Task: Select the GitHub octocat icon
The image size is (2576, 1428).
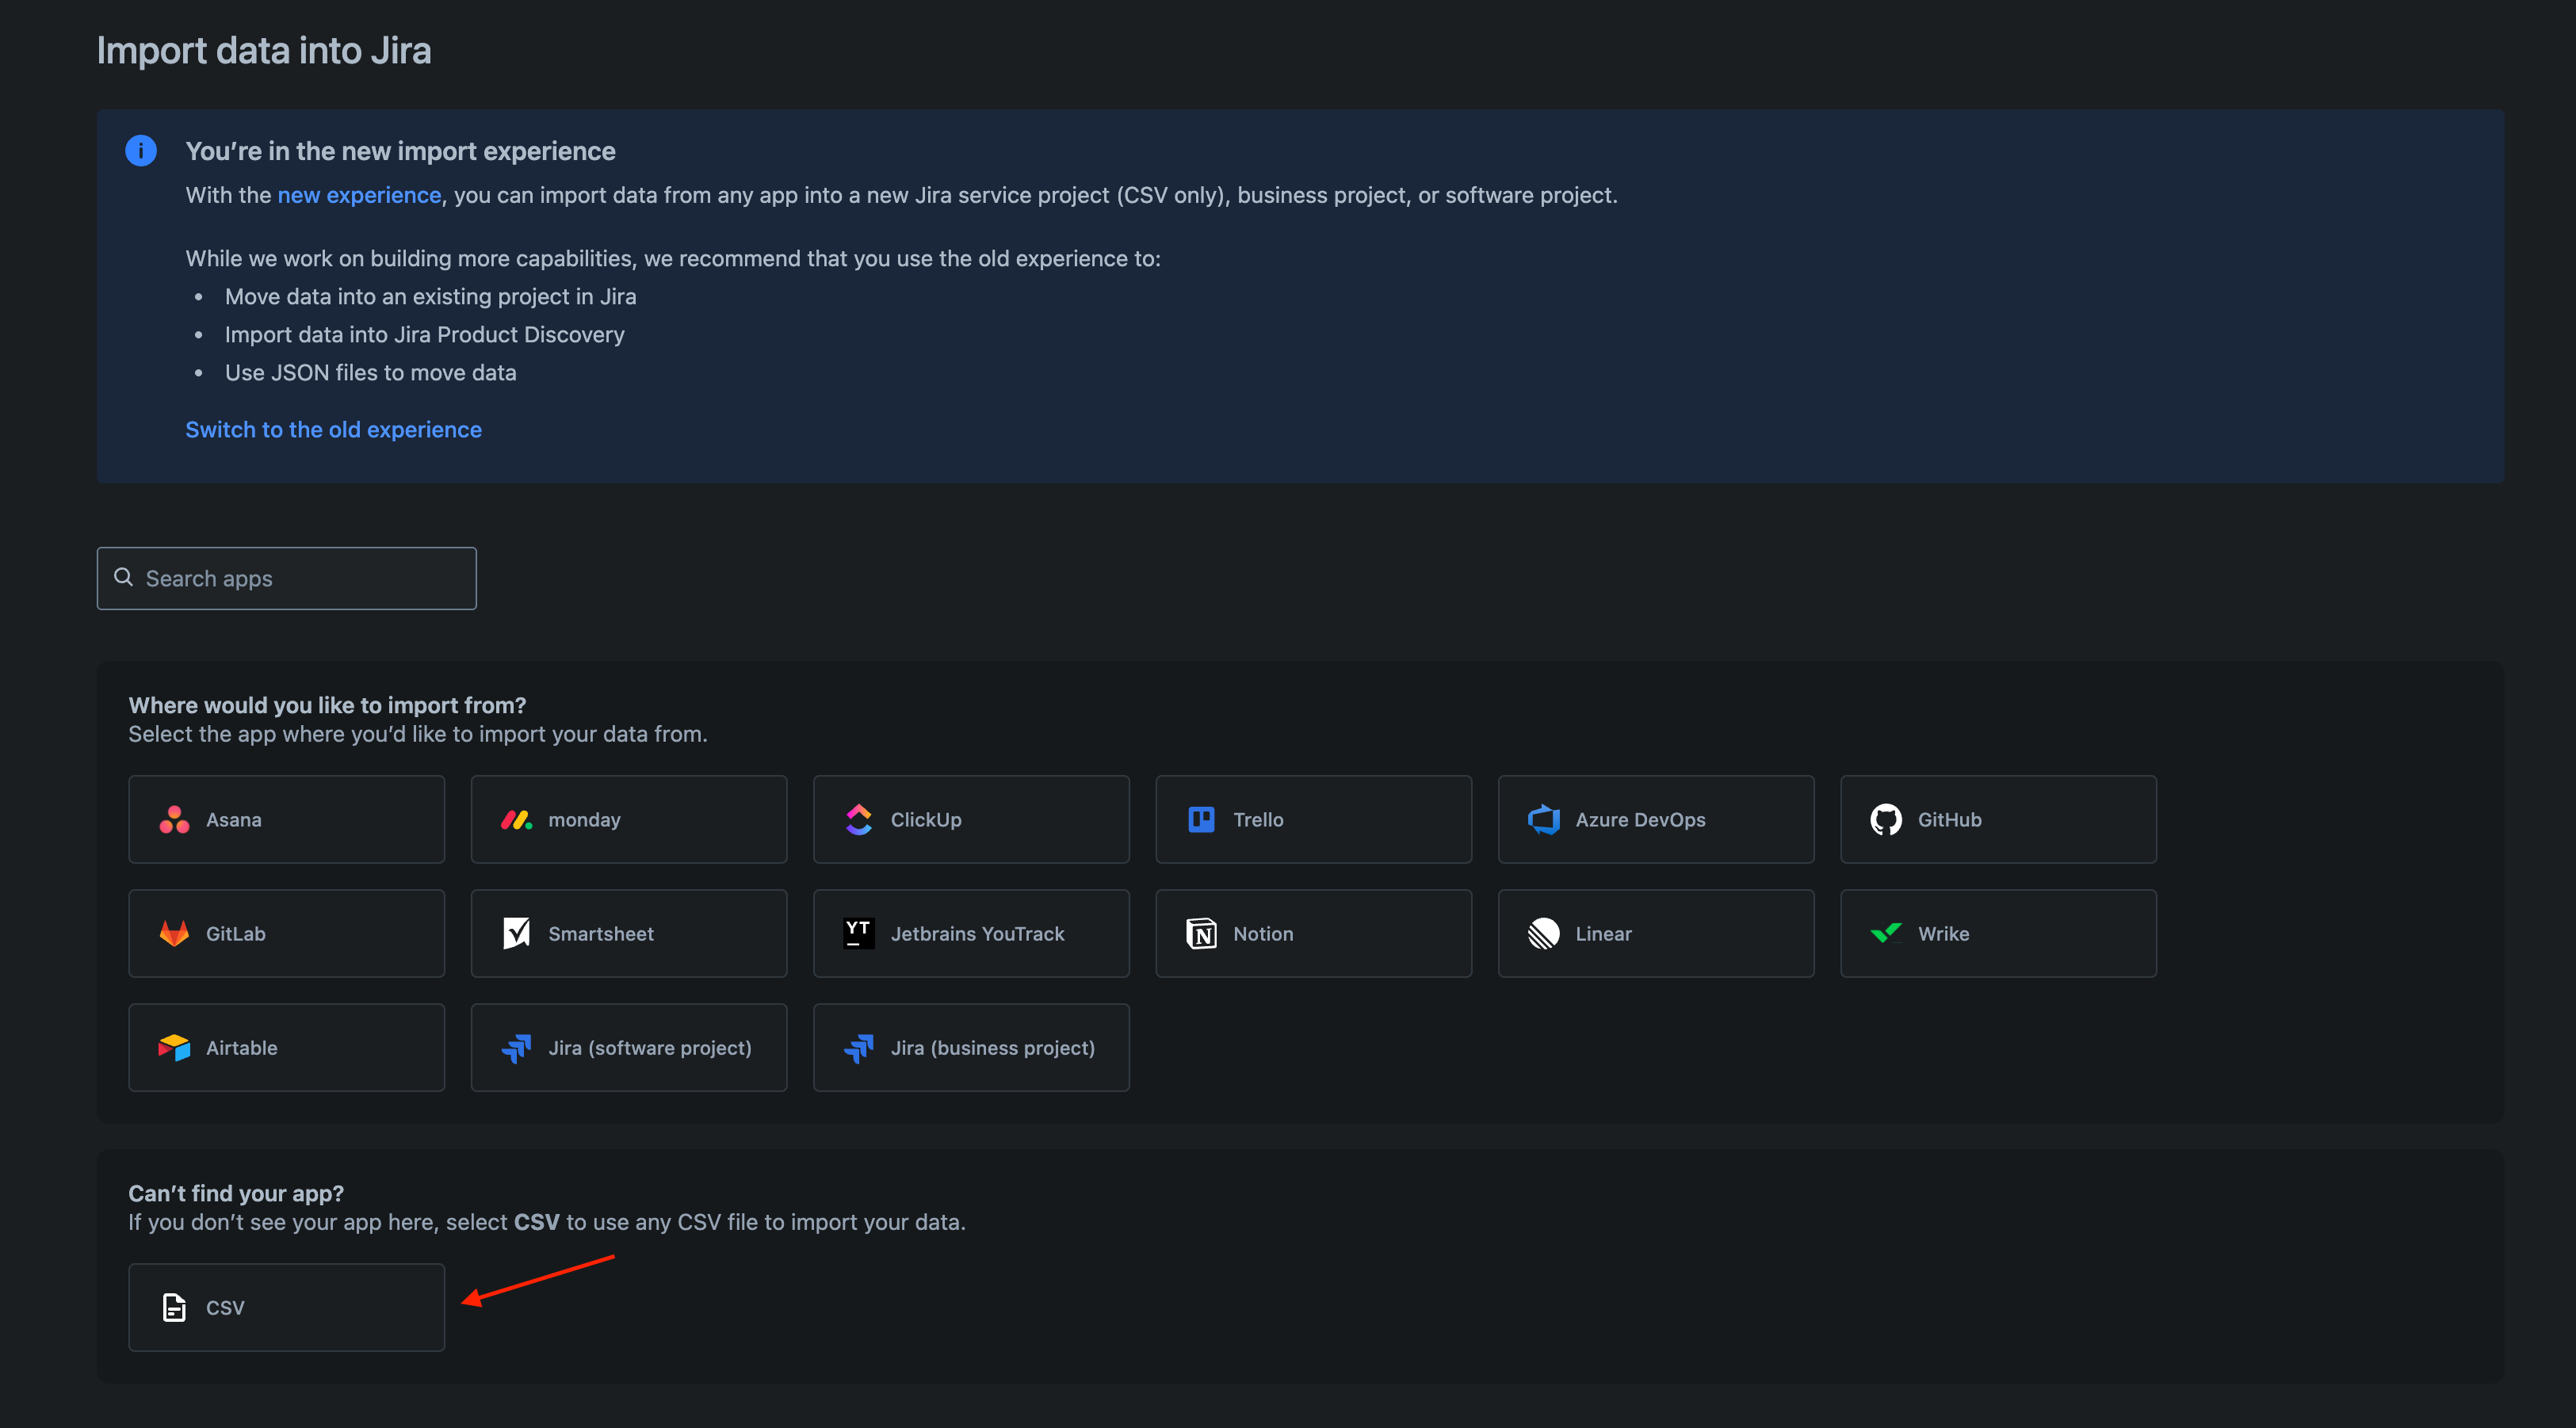Action: click(1885, 819)
